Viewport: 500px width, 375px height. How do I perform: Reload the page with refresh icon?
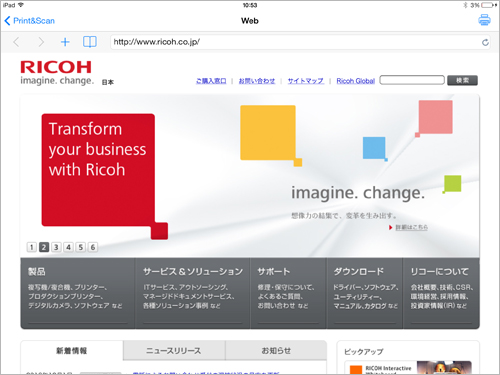(485, 42)
